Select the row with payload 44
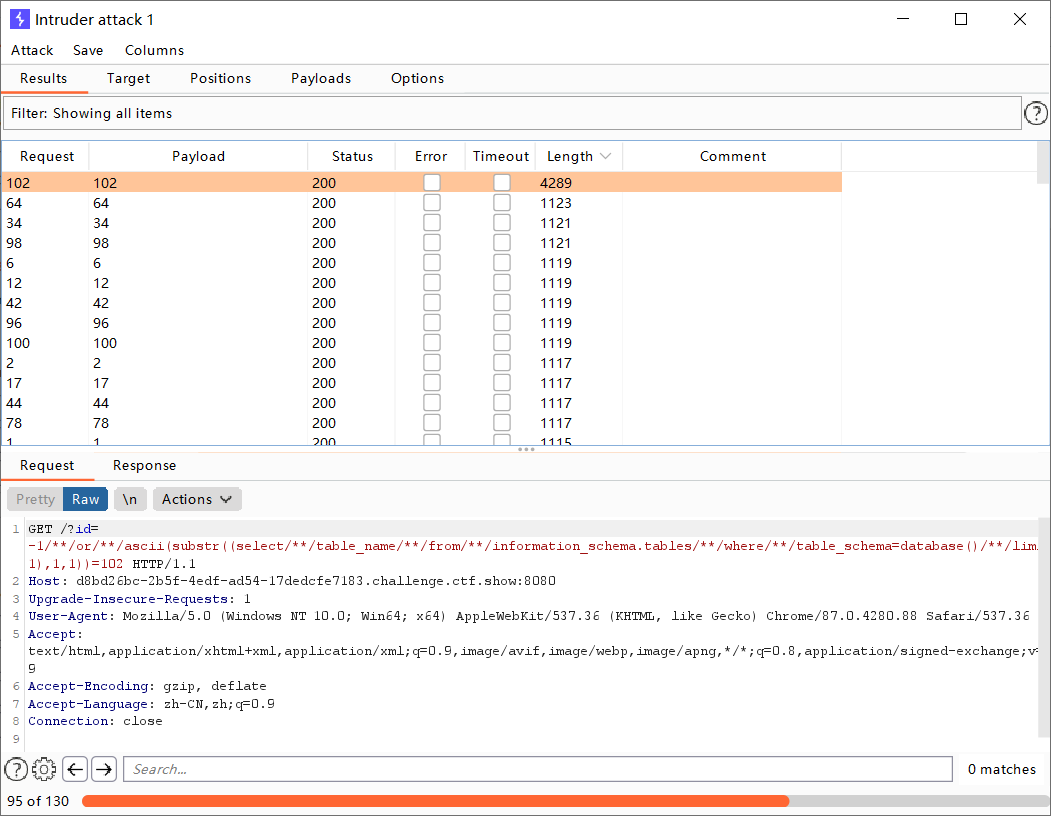1051x816 pixels. point(422,403)
